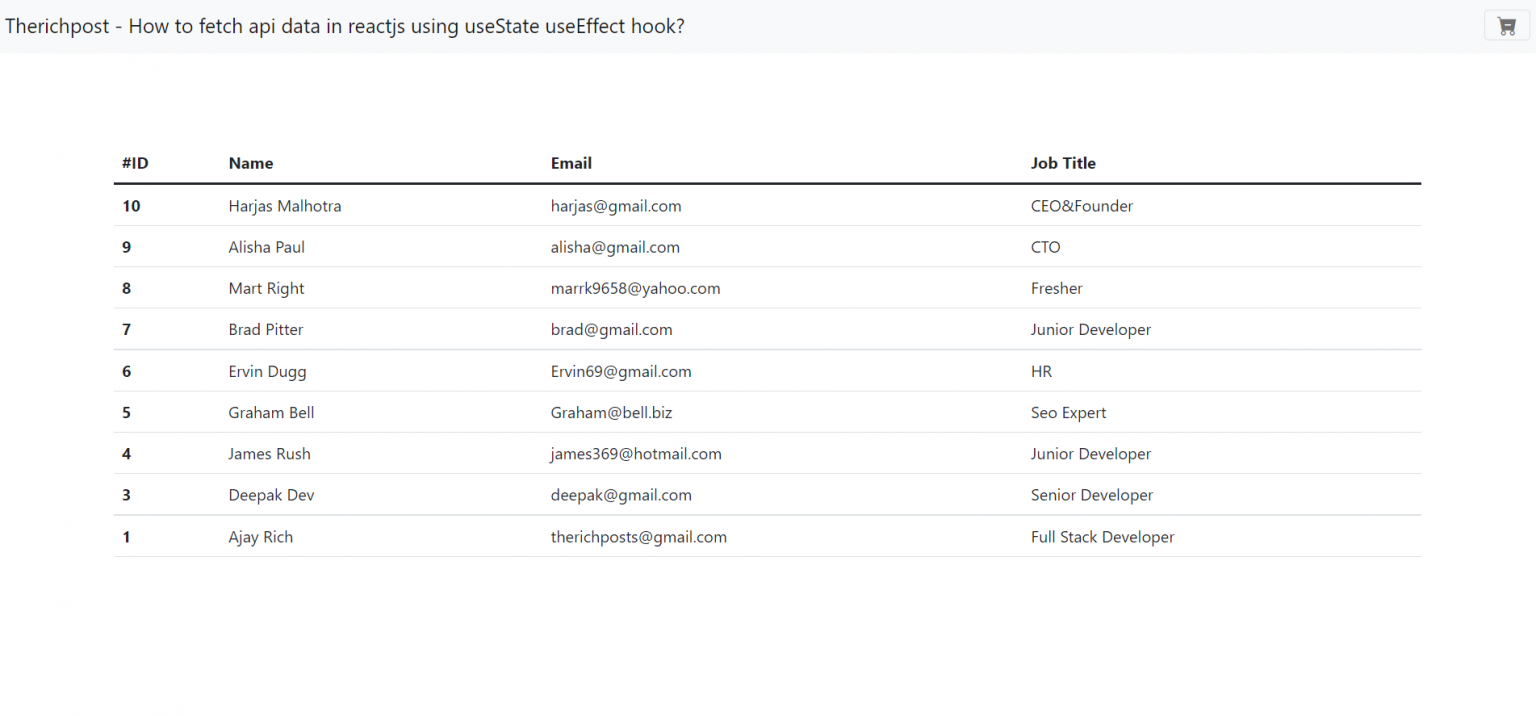Click email james369@hotmail.com
This screenshot has height=716, width=1536.
(x=636, y=453)
